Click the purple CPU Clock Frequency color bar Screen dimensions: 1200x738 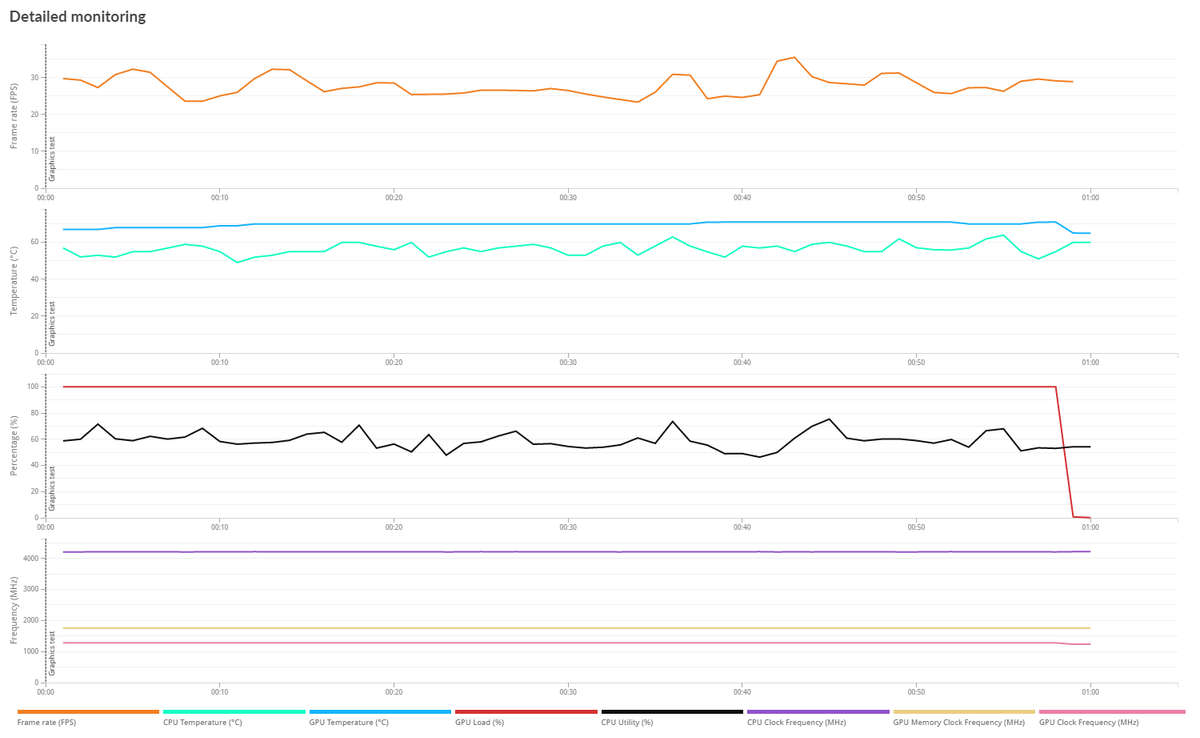[818, 712]
